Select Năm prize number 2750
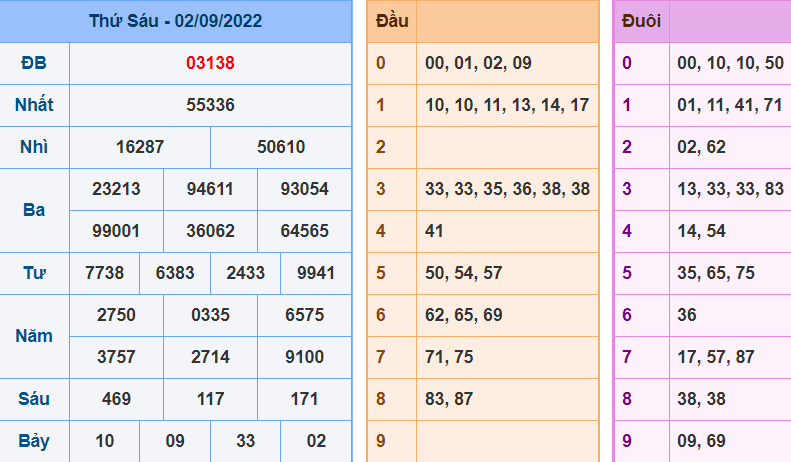 click(x=116, y=315)
